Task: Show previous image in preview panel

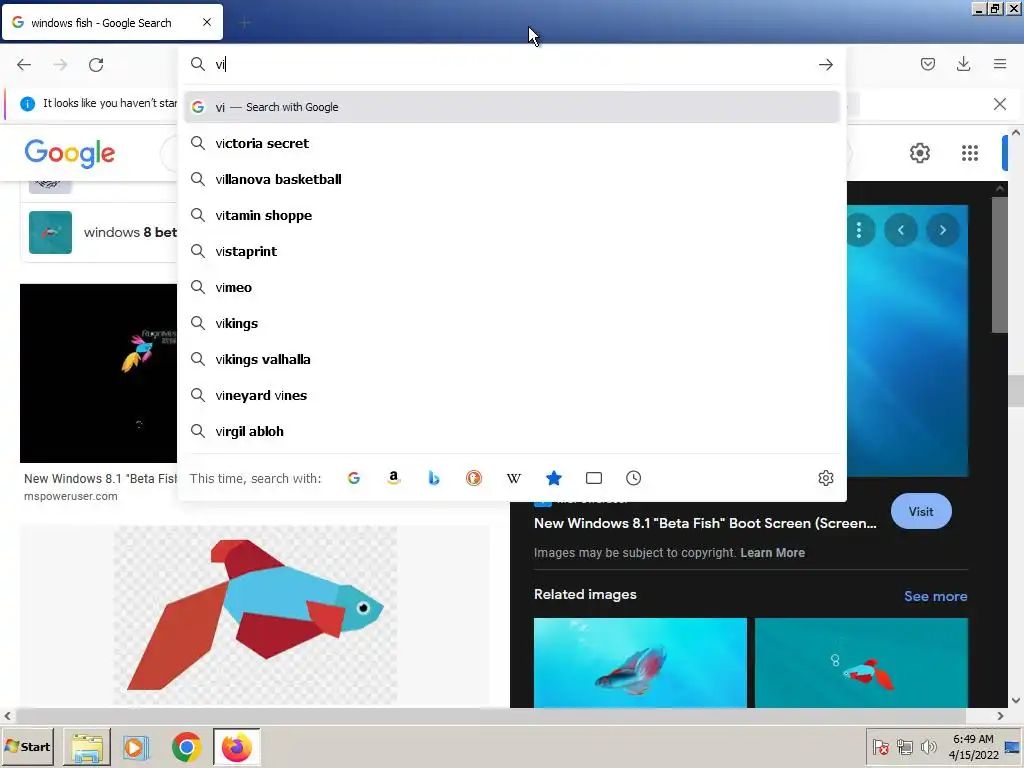Action: click(901, 230)
